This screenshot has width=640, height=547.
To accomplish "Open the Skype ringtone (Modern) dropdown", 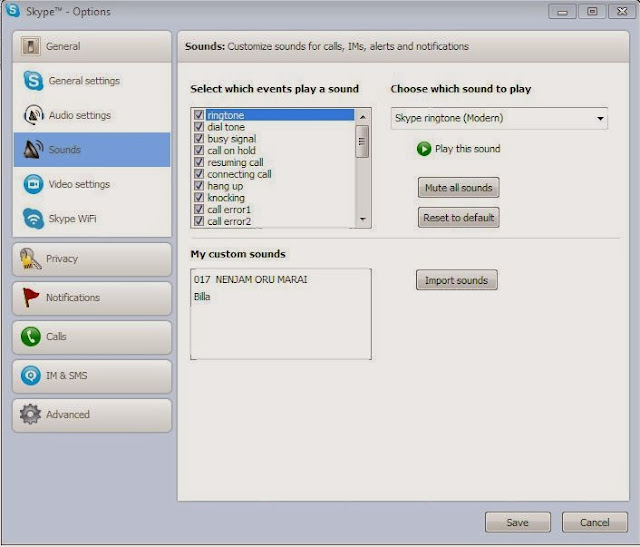I will point(499,118).
